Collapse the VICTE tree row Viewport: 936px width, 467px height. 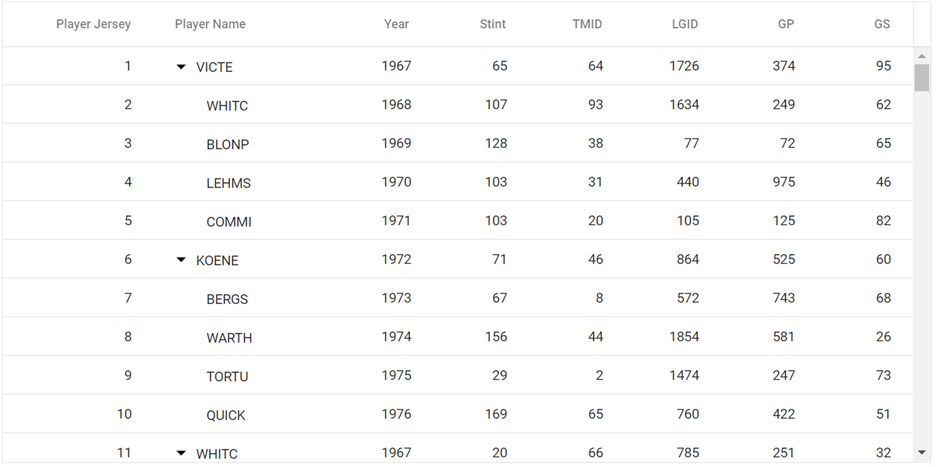[x=181, y=67]
